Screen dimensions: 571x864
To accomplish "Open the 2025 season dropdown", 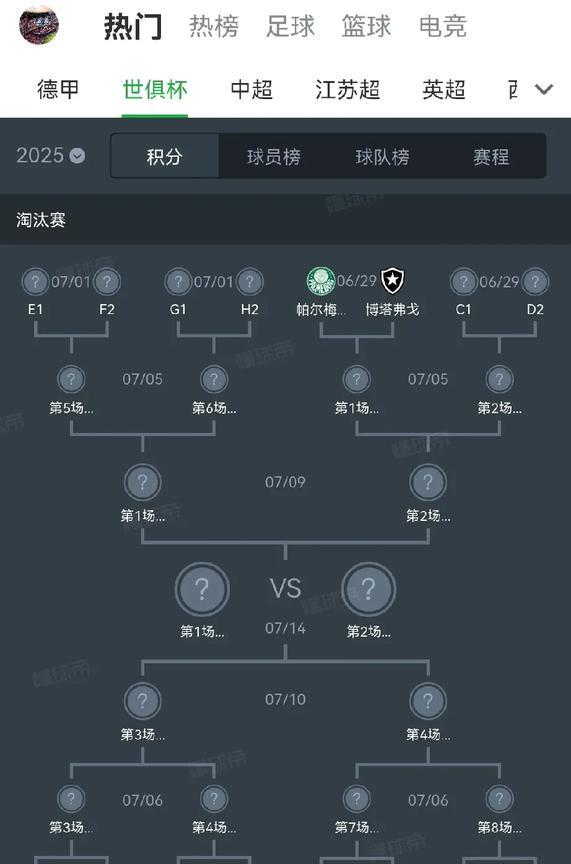I will [x=51, y=155].
